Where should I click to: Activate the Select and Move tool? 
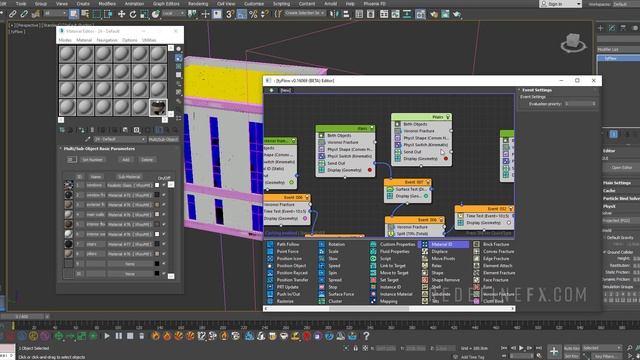coord(121,14)
